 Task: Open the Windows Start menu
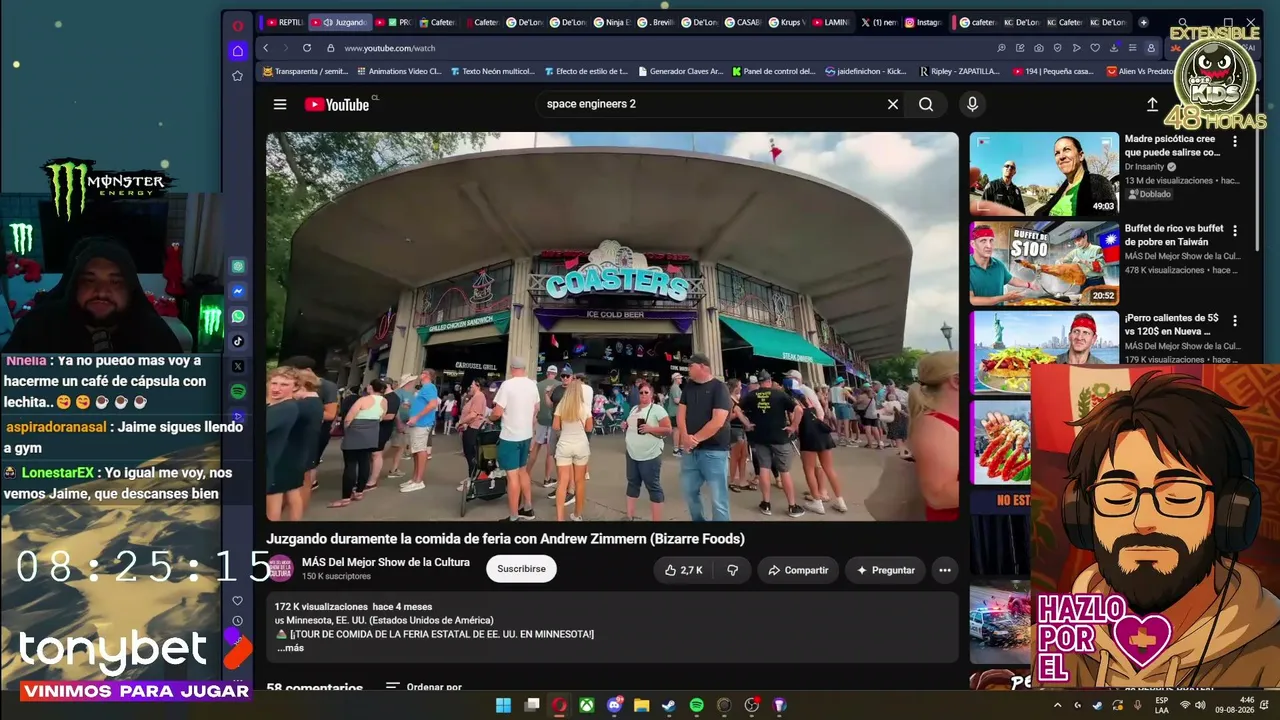(504, 705)
